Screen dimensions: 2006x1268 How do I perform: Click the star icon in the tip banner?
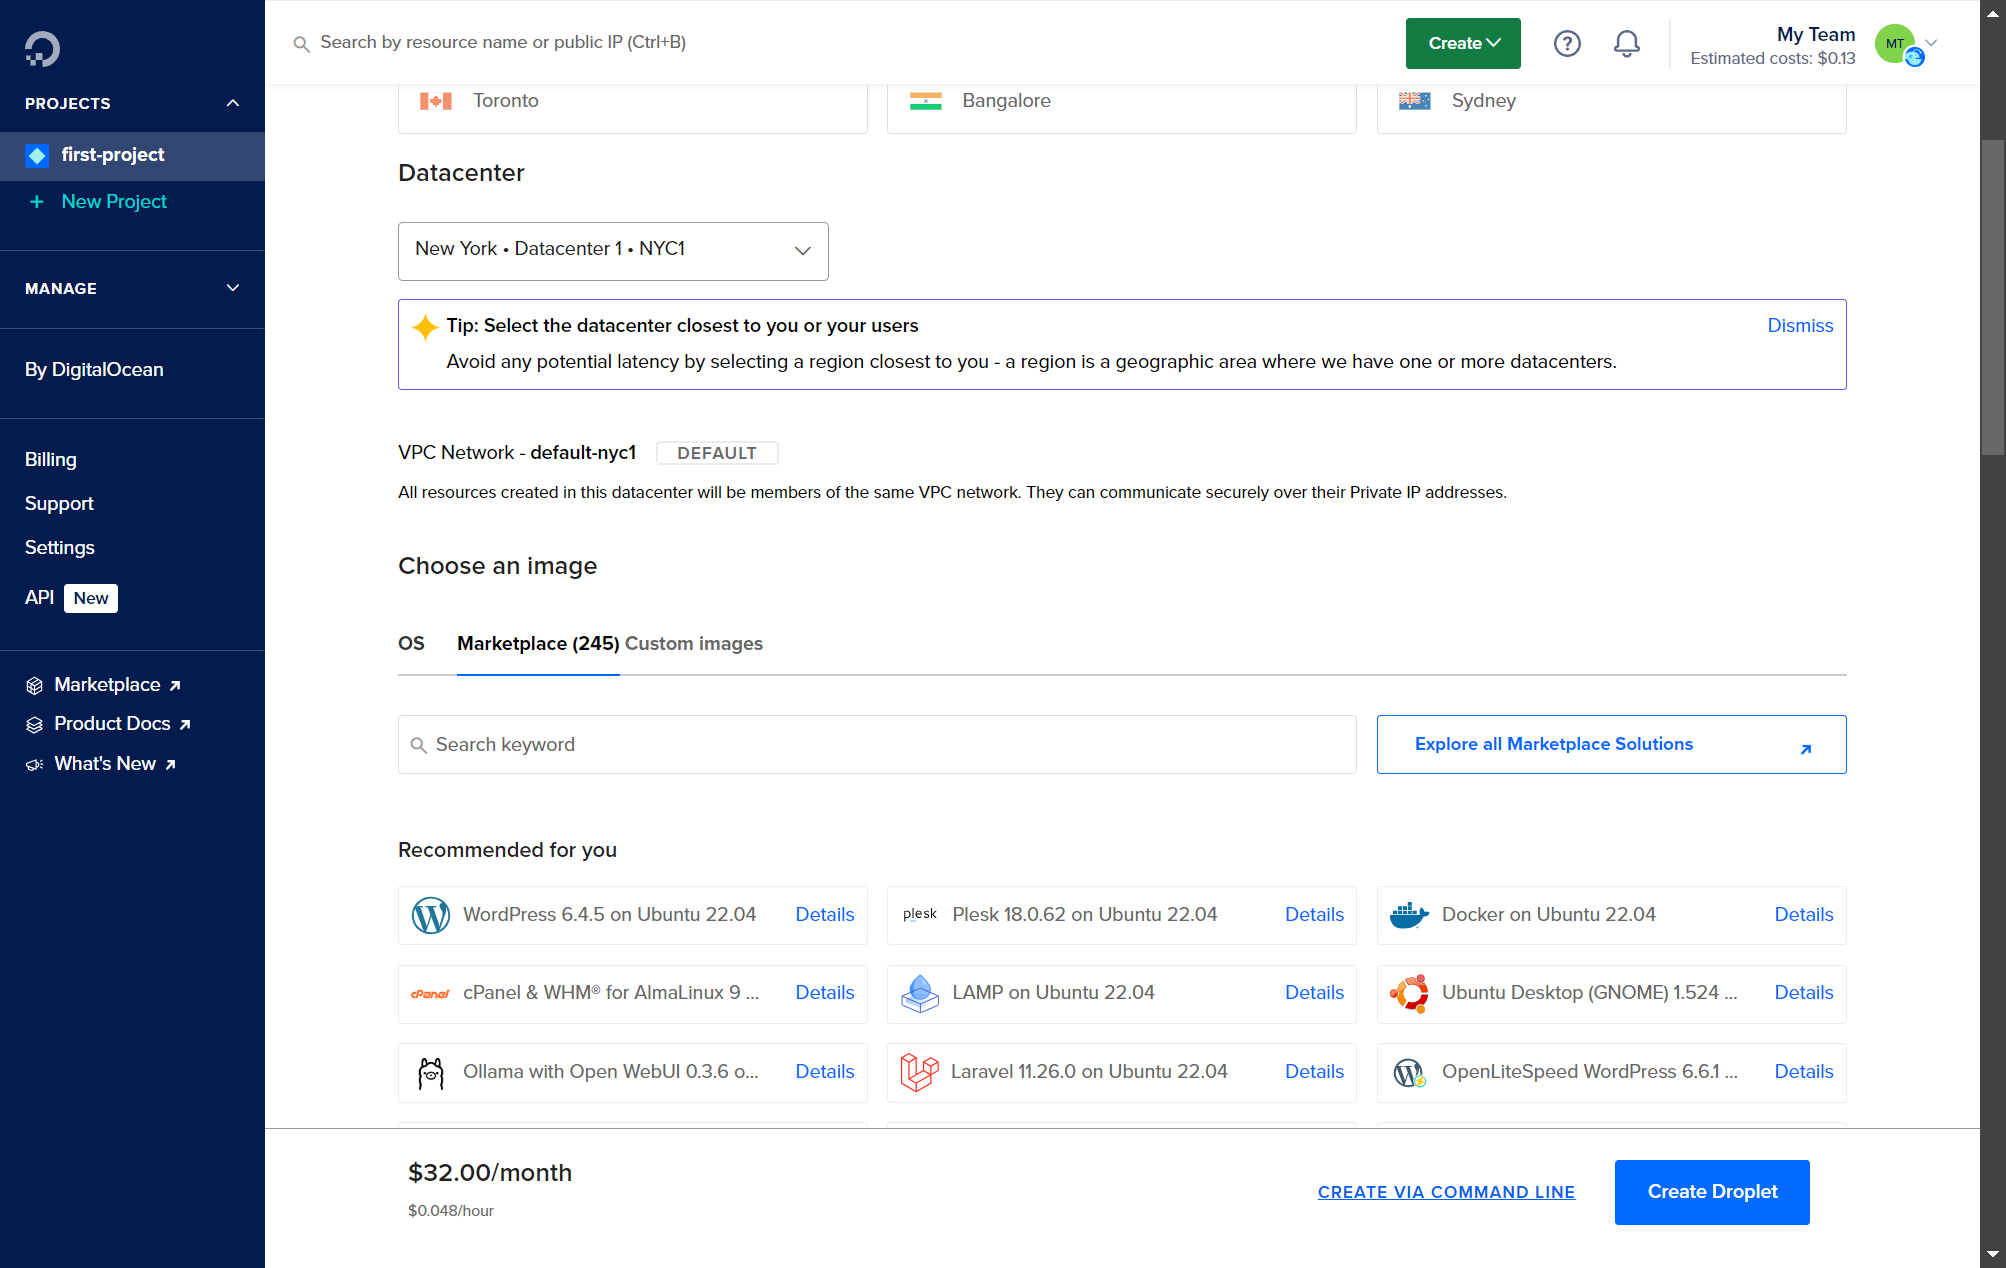(425, 327)
